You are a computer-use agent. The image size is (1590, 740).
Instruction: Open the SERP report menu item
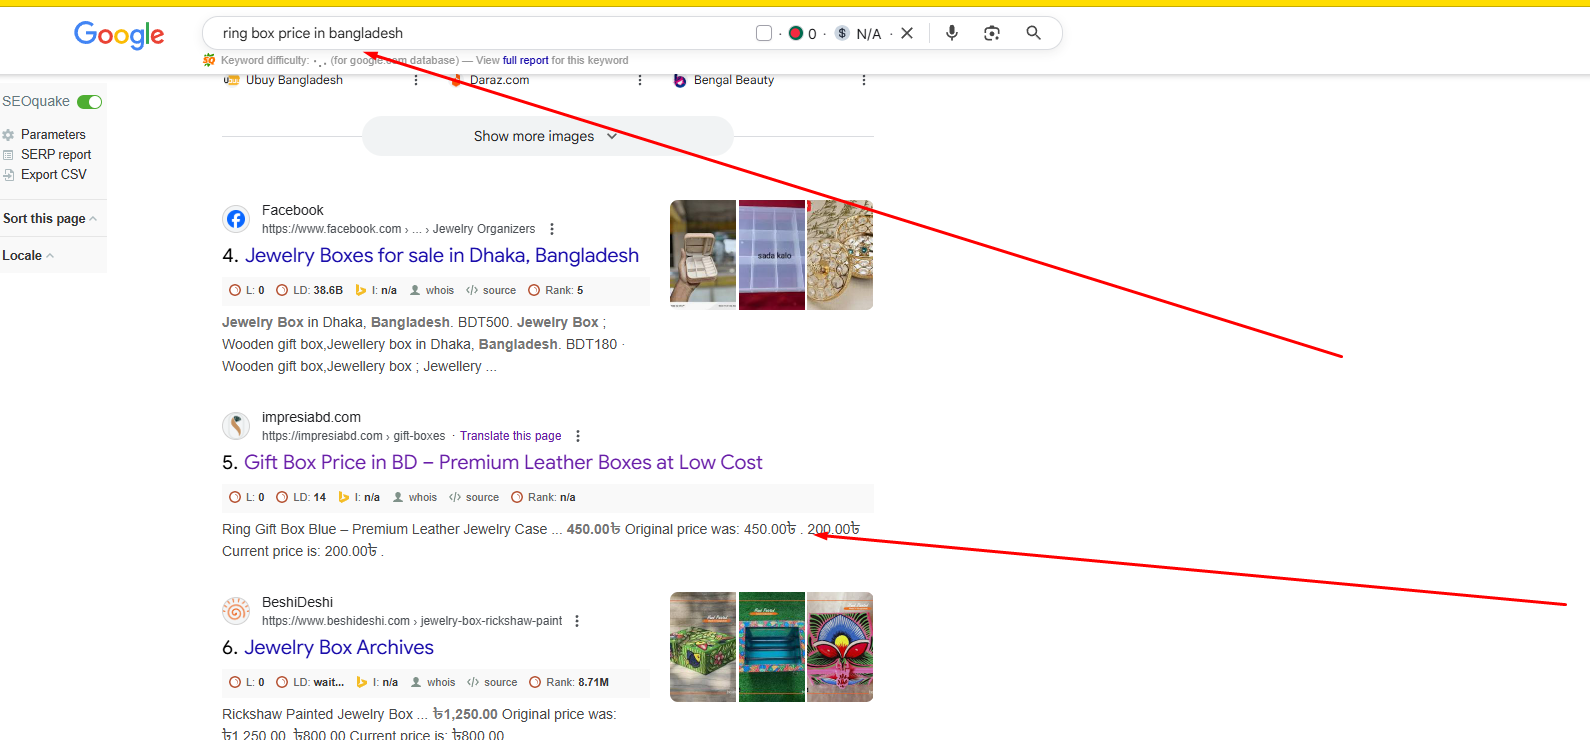point(55,155)
